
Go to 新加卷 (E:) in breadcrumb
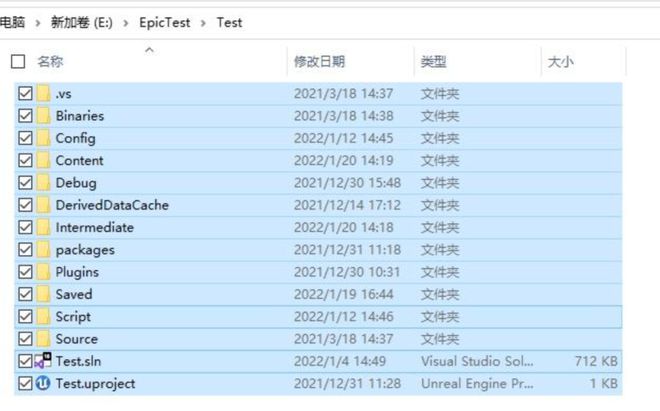(x=82, y=22)
